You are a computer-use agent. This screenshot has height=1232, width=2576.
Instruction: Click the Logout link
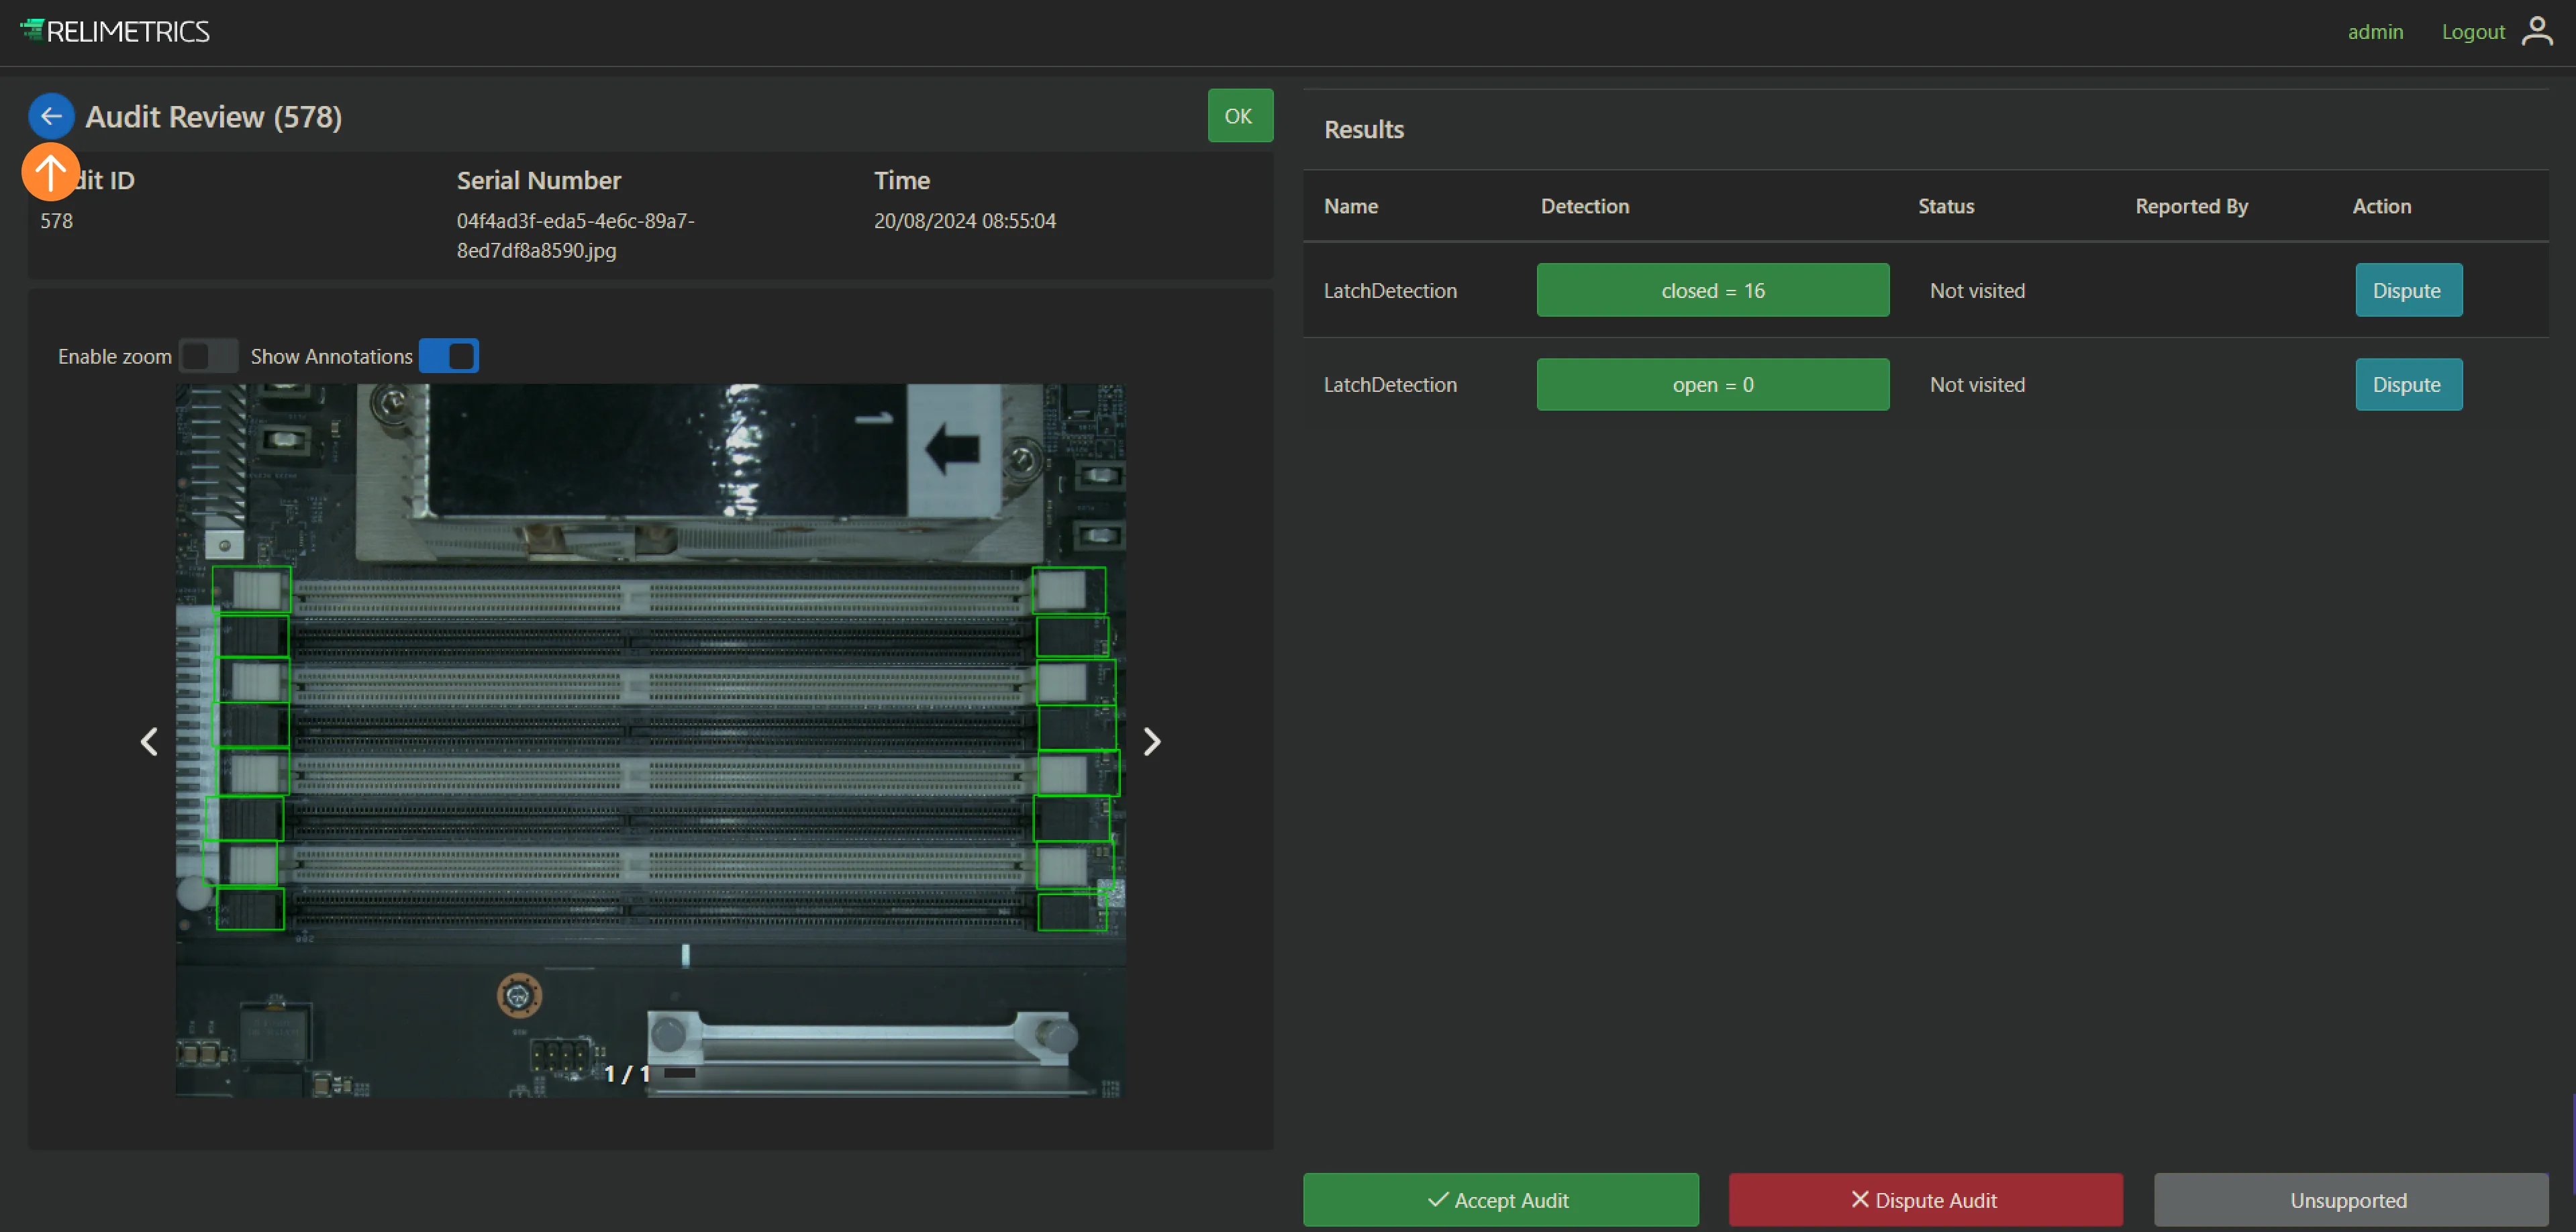click(2473, 32)
